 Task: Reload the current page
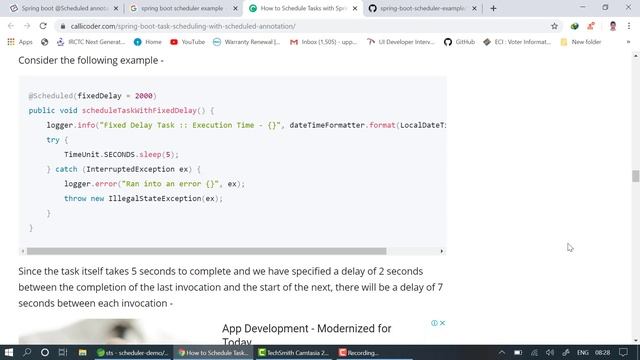pos(43,26)
